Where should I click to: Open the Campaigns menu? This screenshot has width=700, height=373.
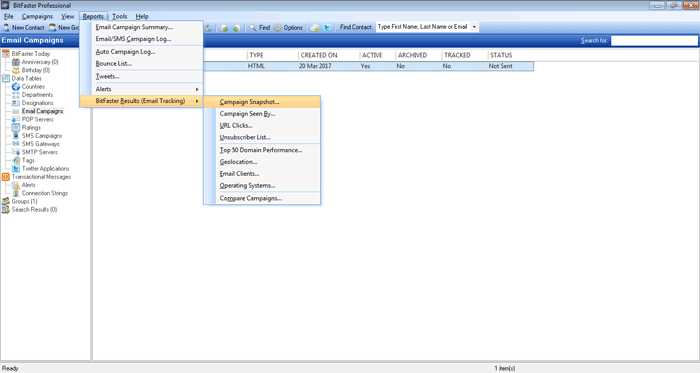(x=37, y=17)
